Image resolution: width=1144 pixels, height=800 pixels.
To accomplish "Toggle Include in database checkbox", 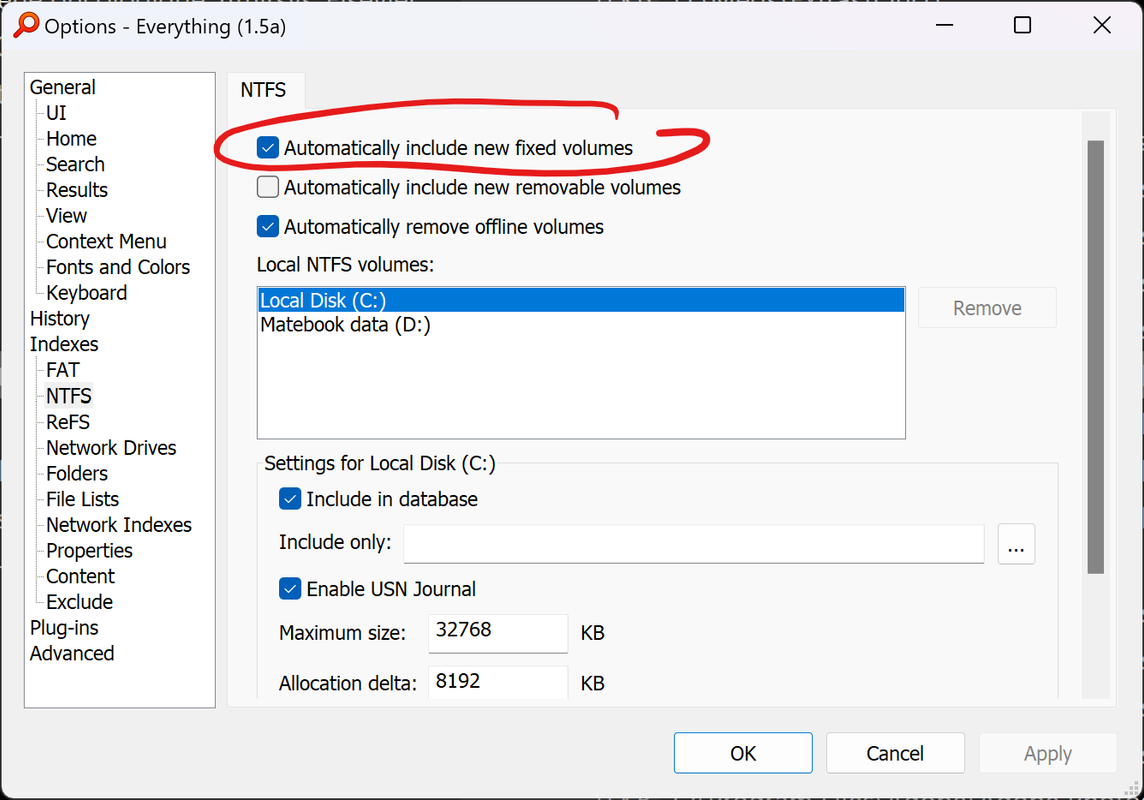I will tap(290, 500).
